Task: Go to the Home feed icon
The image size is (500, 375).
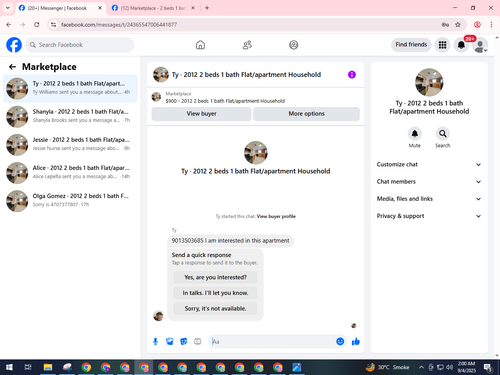Action: coord(200,45)
